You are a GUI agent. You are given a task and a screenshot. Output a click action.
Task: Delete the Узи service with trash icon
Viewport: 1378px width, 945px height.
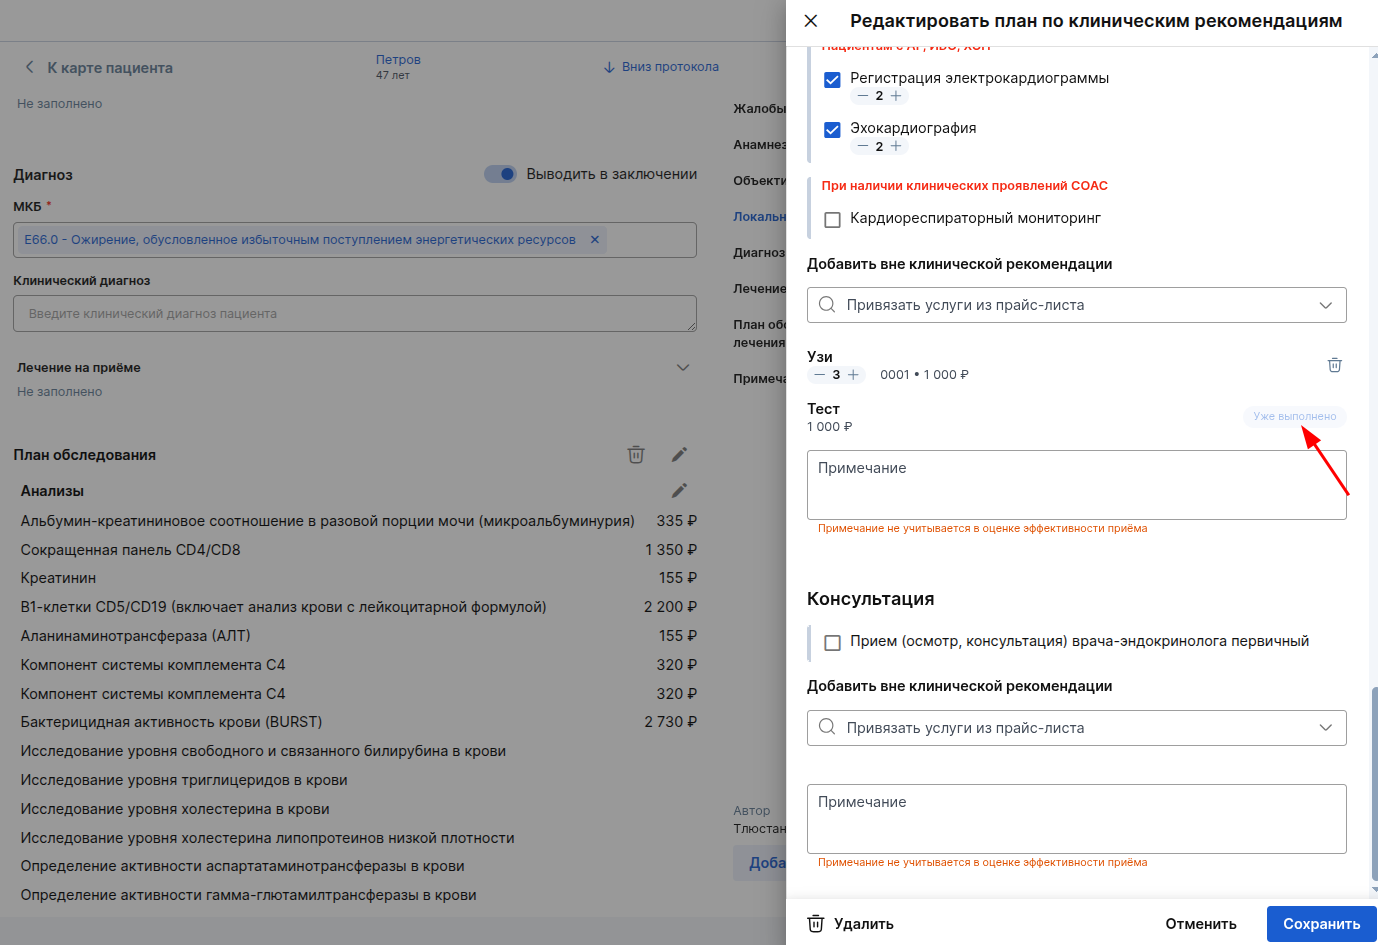click(1334, 365)
